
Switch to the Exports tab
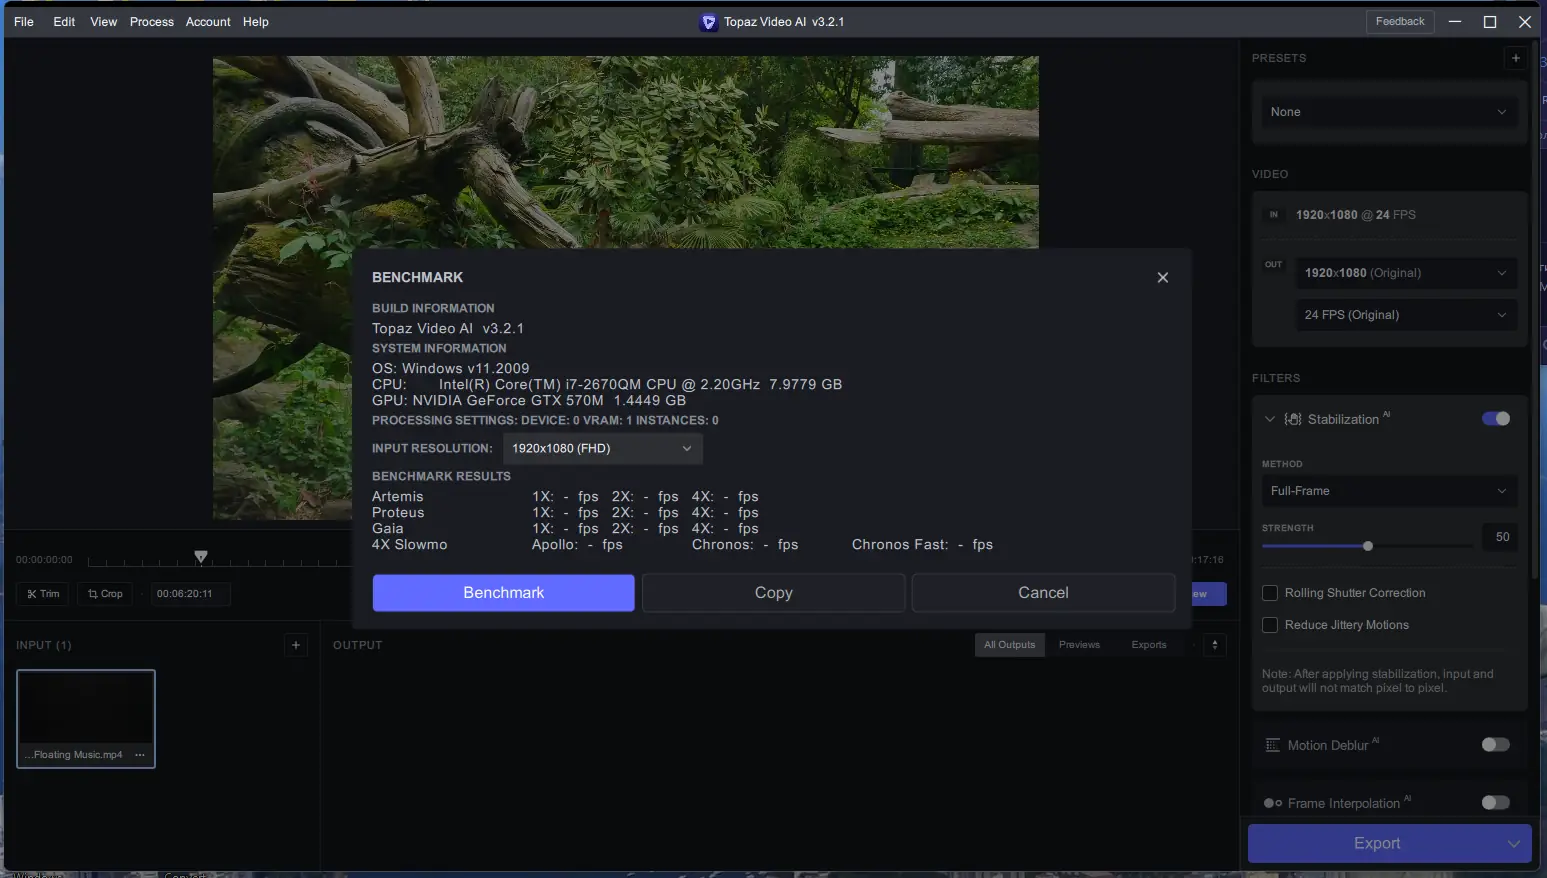pyautogui.click(x=1149, y=645)
